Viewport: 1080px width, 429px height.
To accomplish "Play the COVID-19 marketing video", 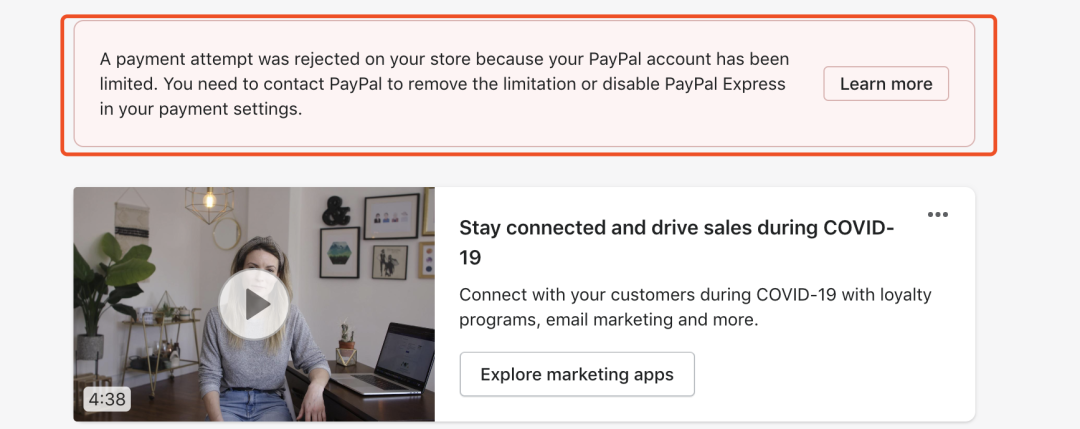I will coord(253,304).
